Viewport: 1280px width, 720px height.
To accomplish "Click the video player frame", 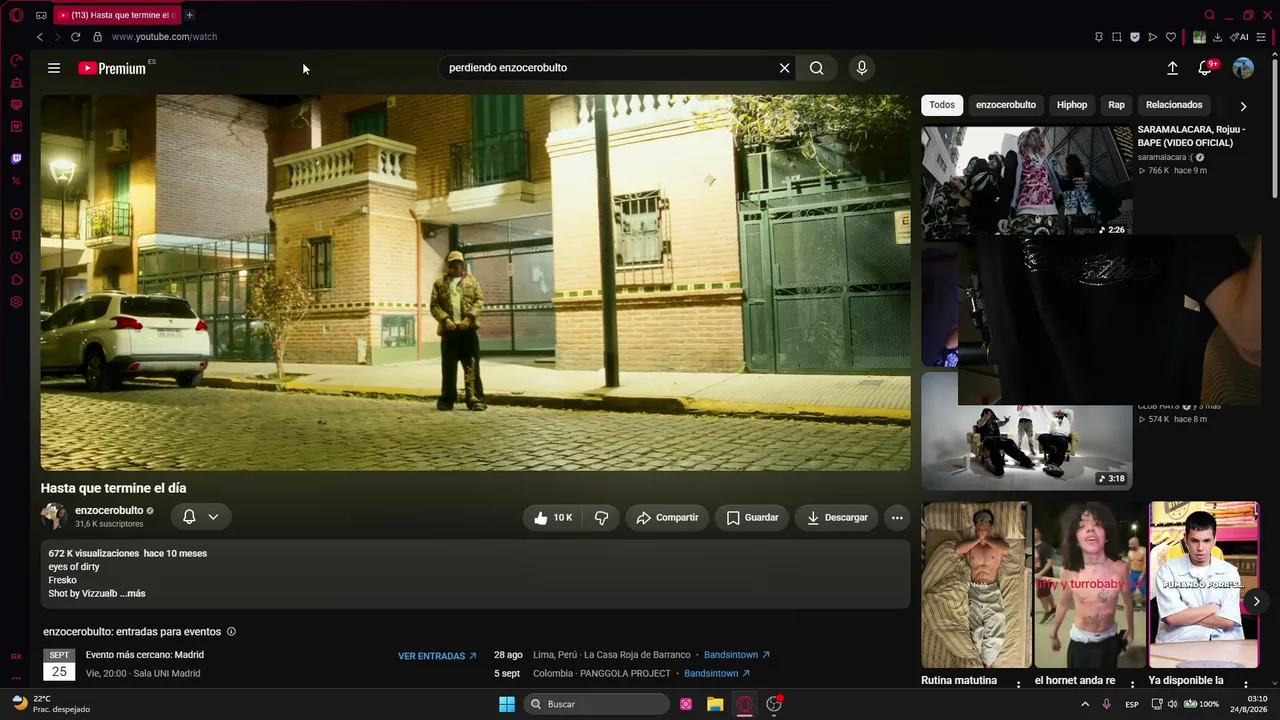I will pyautogui.click(x=476, y=283).
